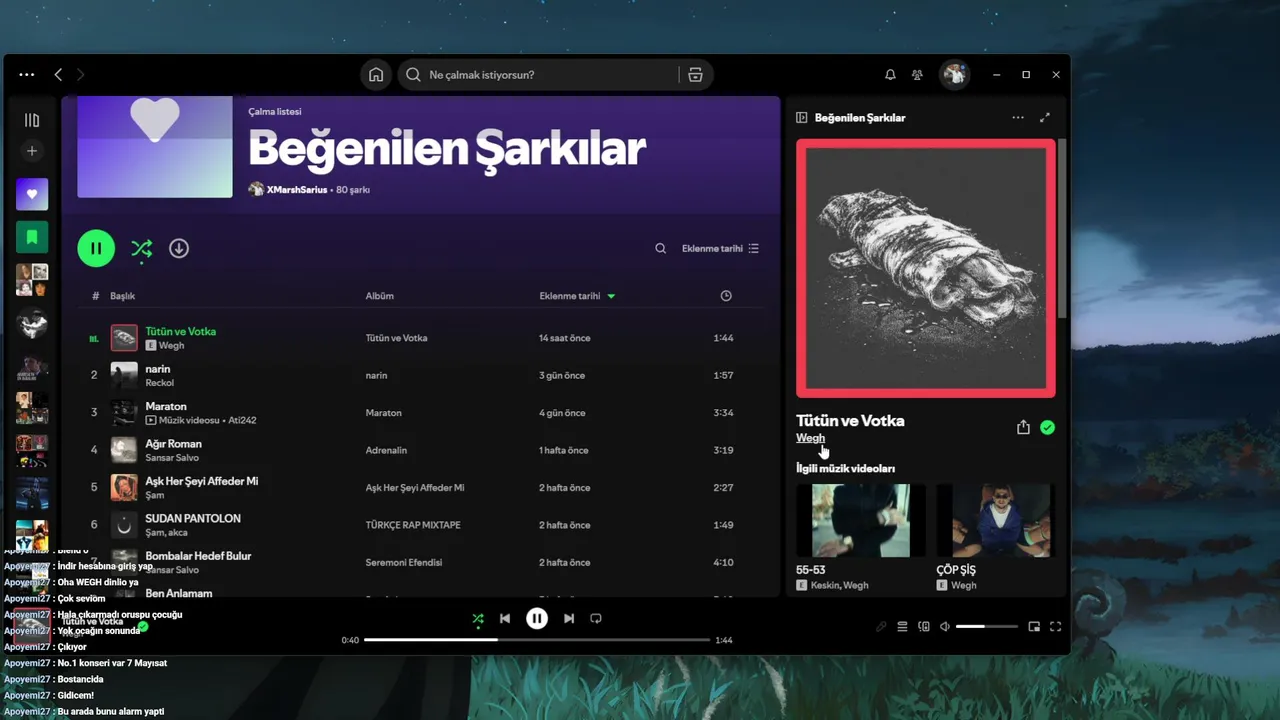The image size is (1280, 720).
Task: Select 'Aşk Her Şeyi Affeder Mi' track title
Action: point(201,481)
